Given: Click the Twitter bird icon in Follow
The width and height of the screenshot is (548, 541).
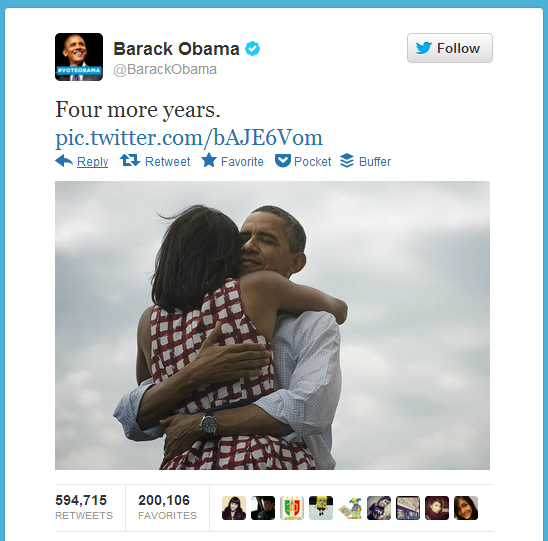Looking at the screenshot, I should point(424,48).
